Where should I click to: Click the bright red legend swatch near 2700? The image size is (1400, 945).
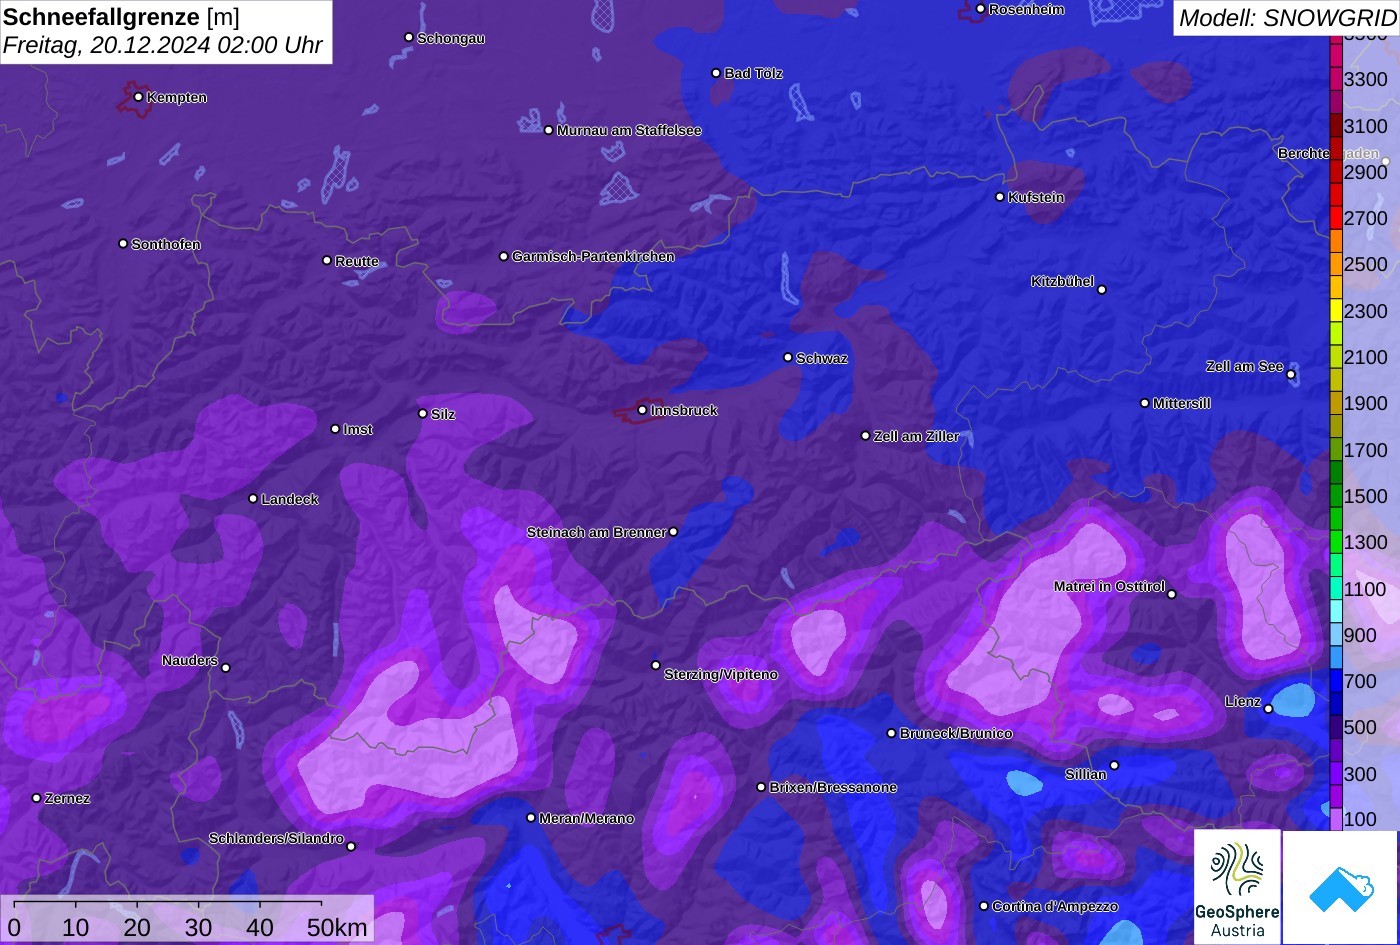[1336, 217]
